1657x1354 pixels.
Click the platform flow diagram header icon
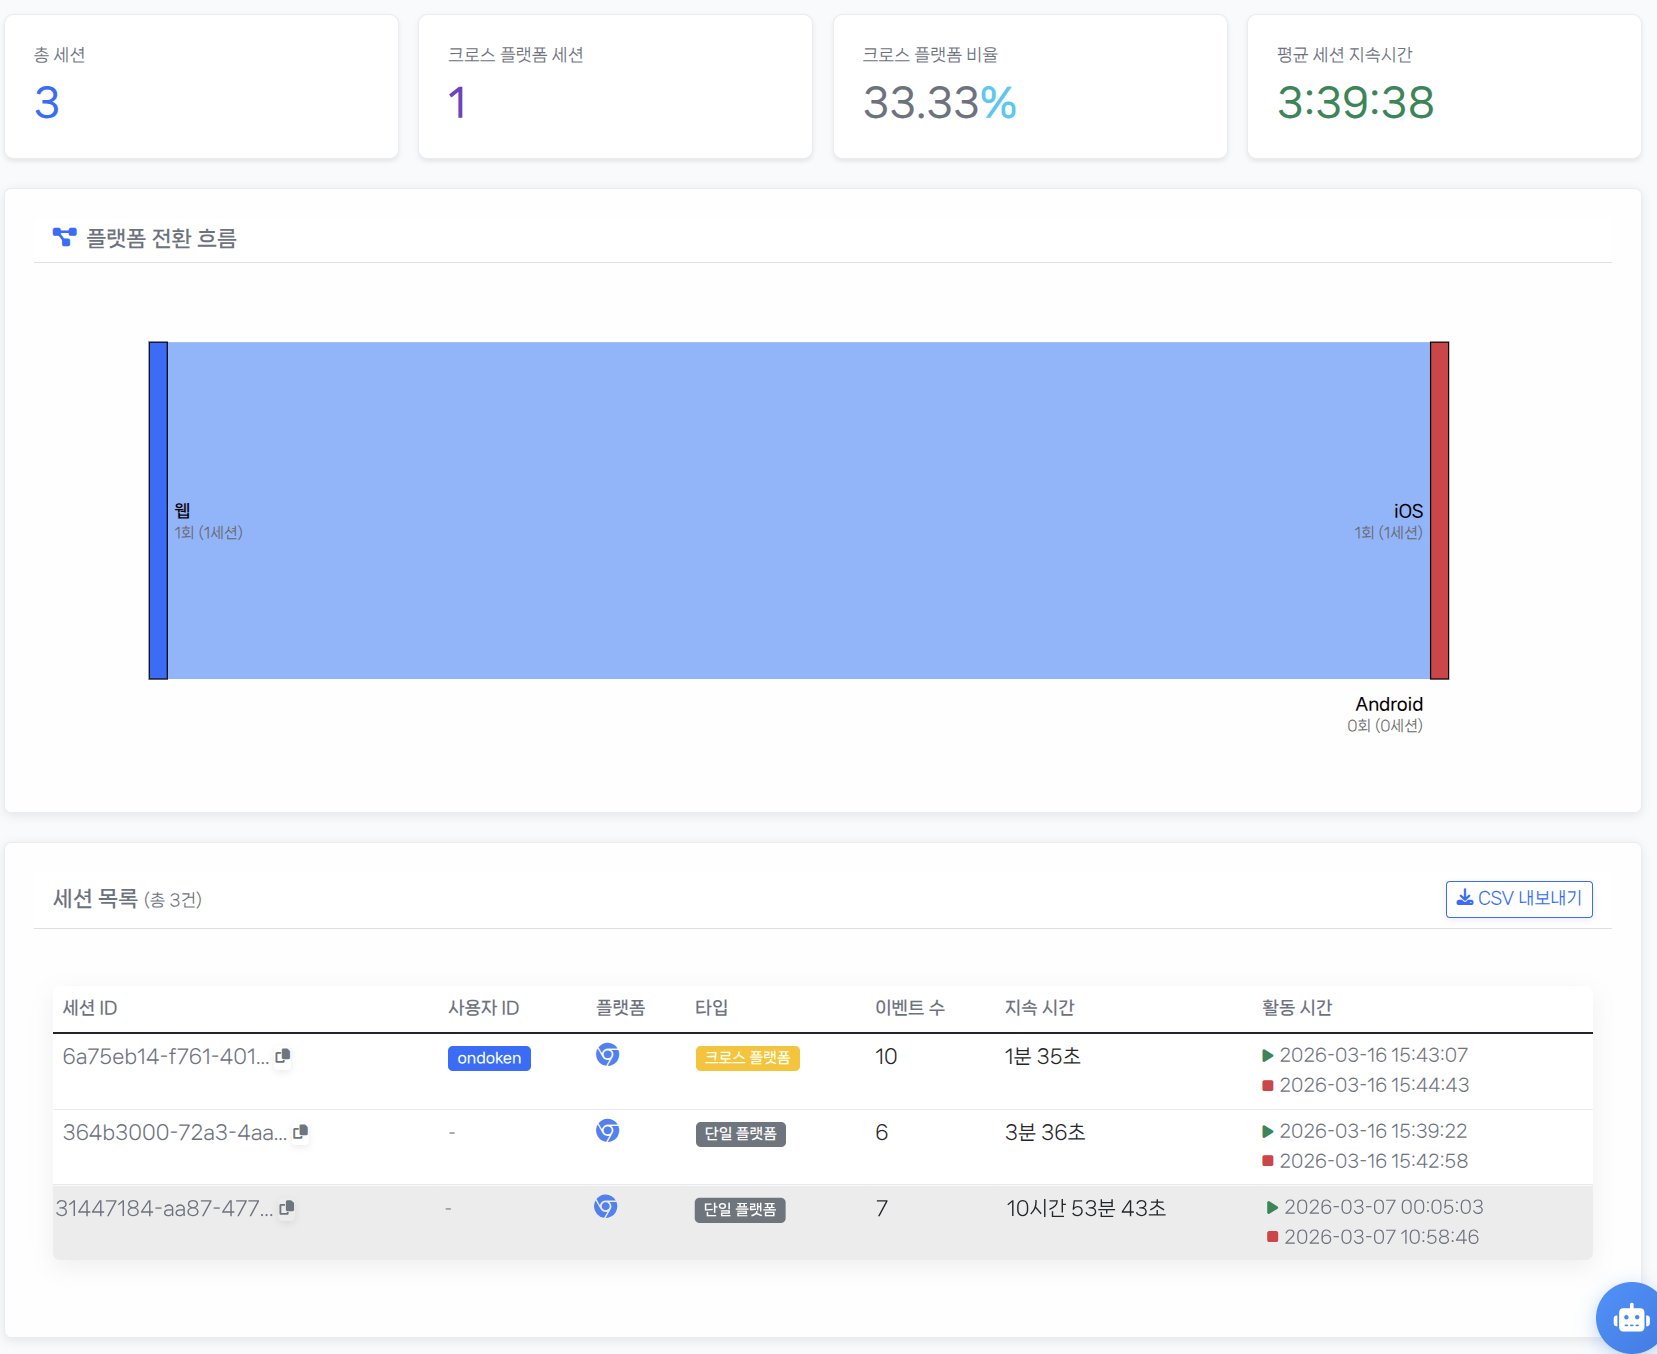(64, 237)
